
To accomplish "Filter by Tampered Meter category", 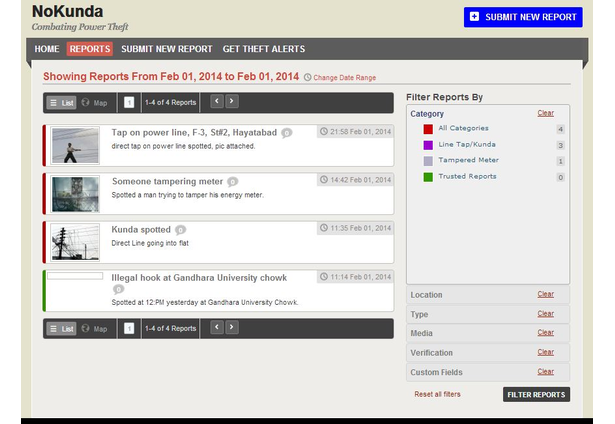I will (x=469, y=160).
